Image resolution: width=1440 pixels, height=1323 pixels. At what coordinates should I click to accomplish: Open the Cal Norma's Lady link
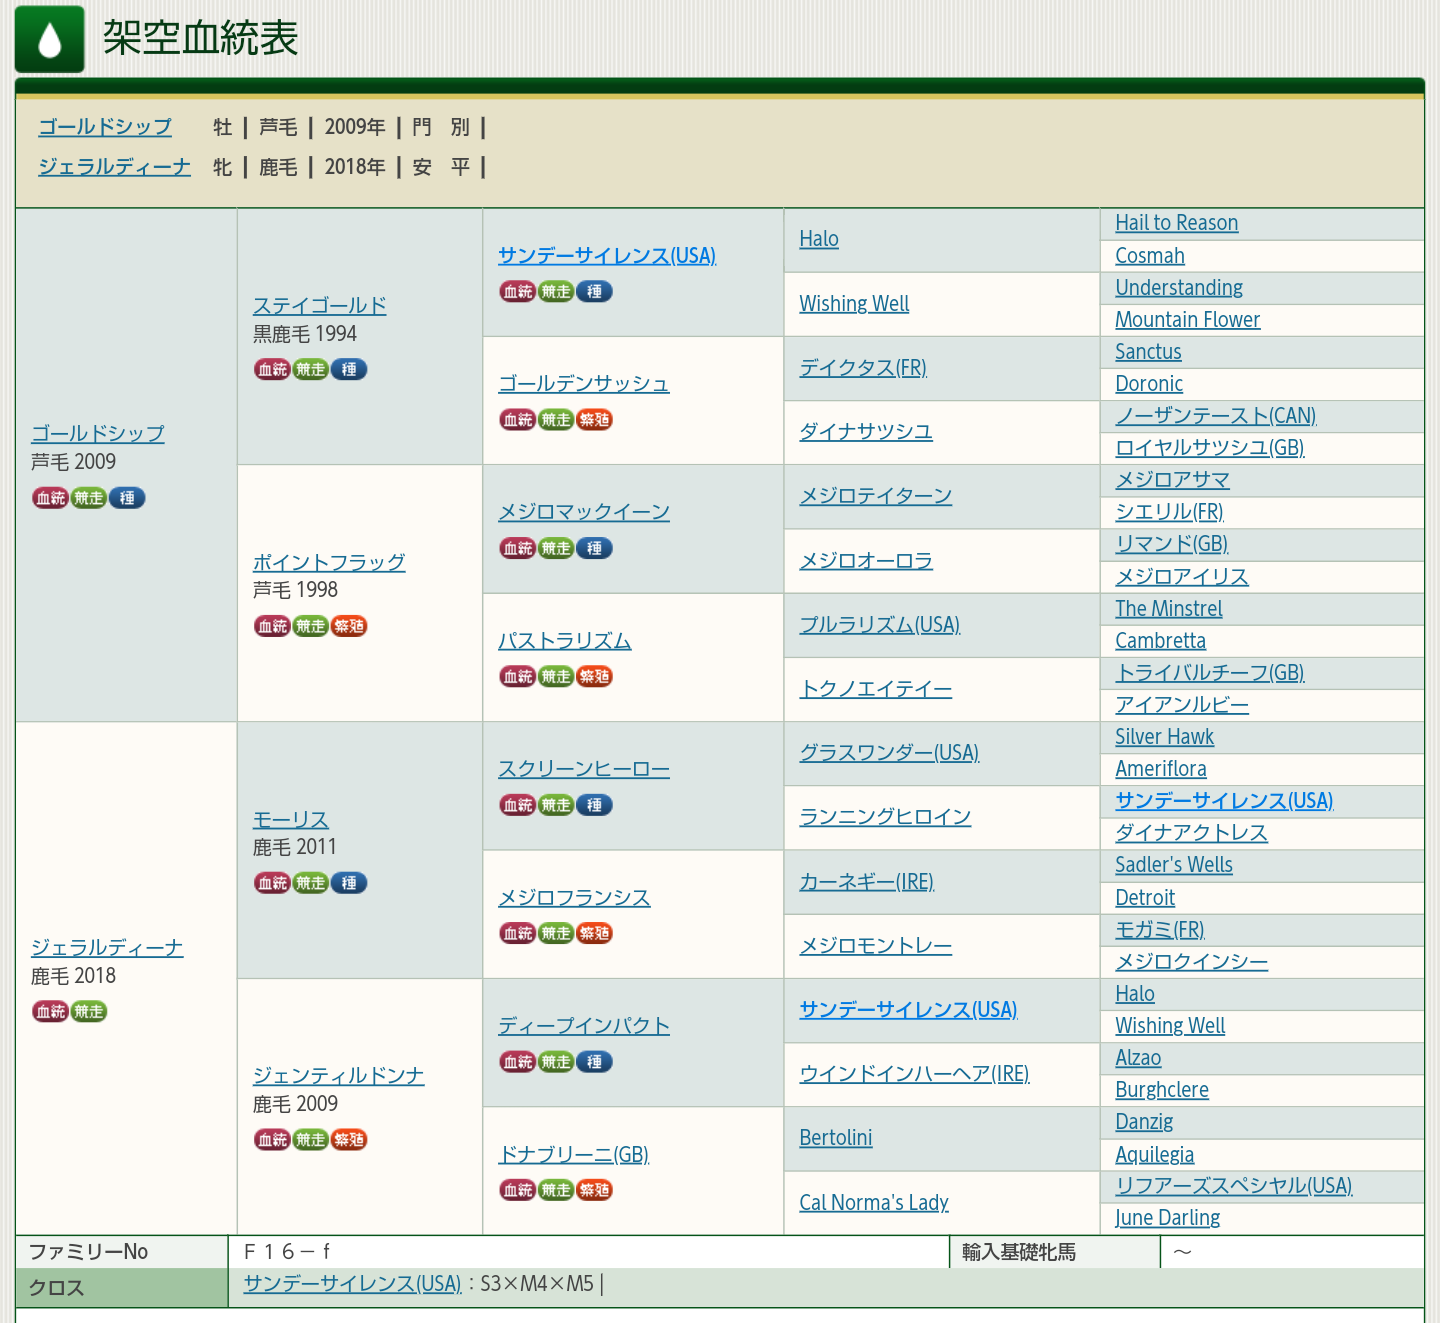click(873, 1203)
